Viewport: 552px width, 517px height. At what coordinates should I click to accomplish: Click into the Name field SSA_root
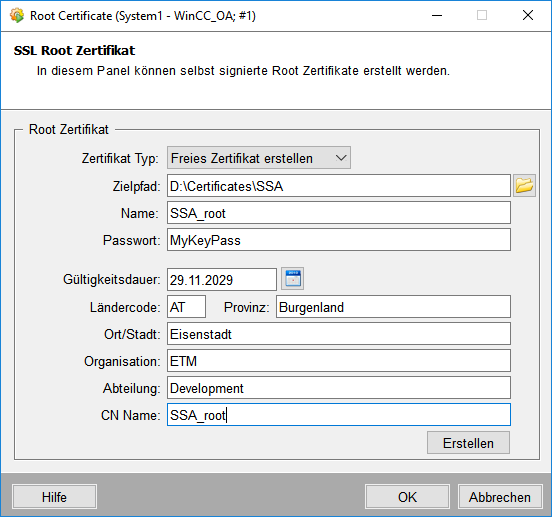click(339, 213)
